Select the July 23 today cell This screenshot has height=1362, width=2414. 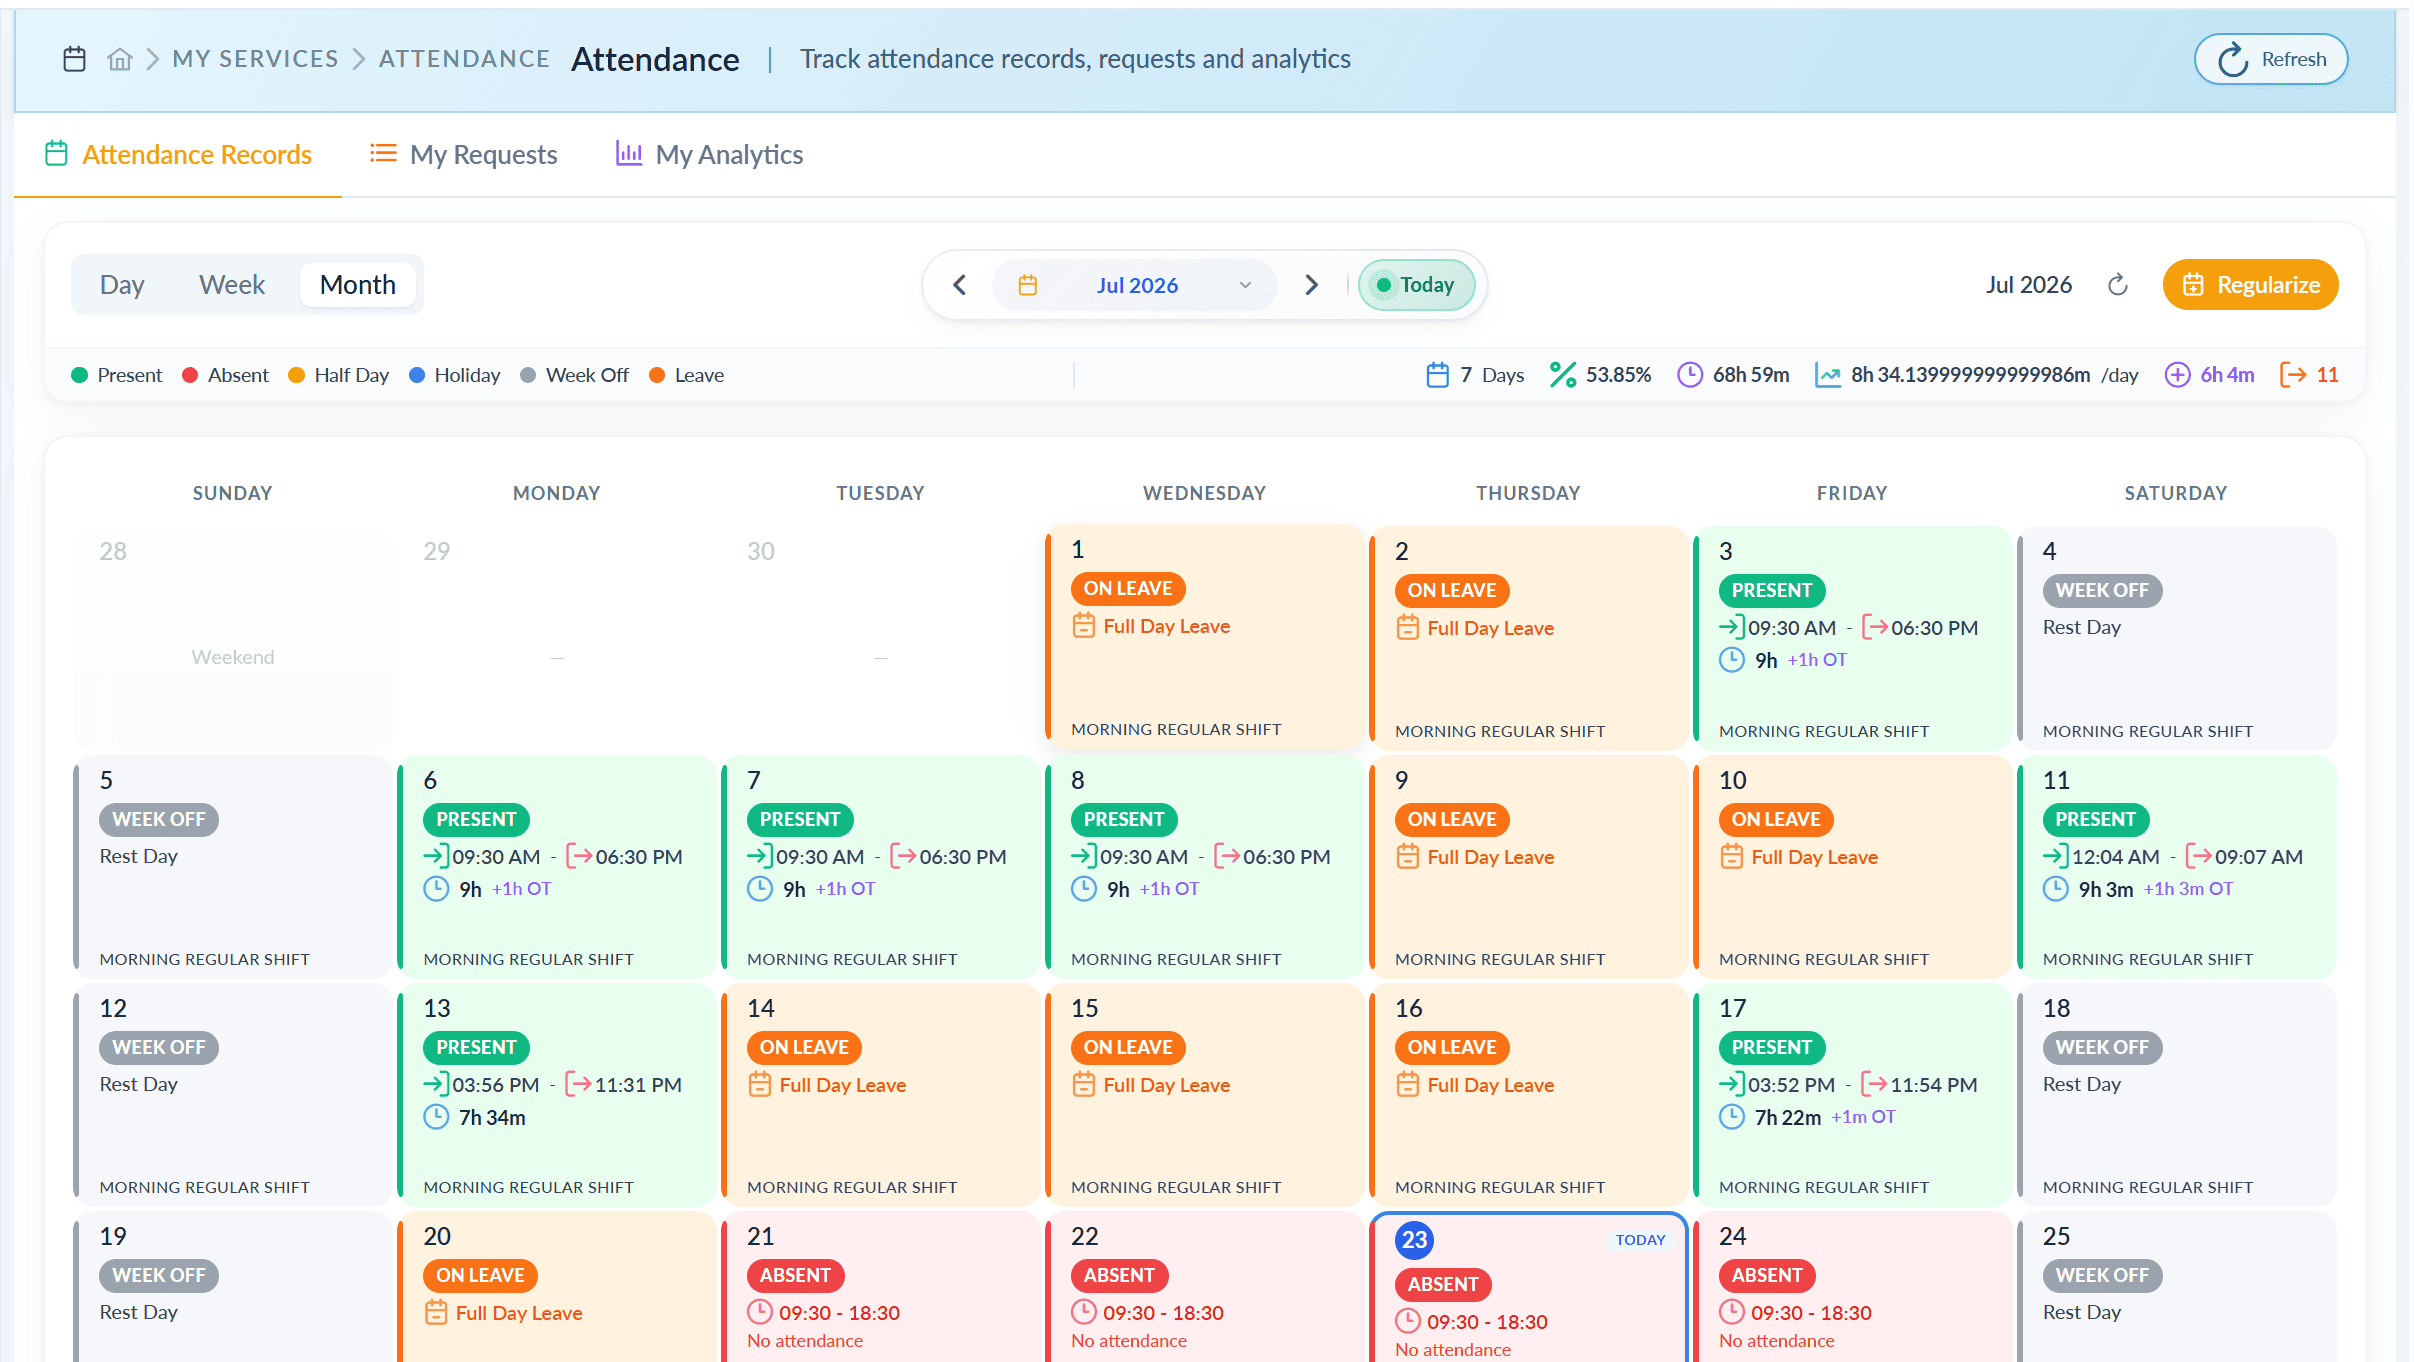(1528, 1288)
